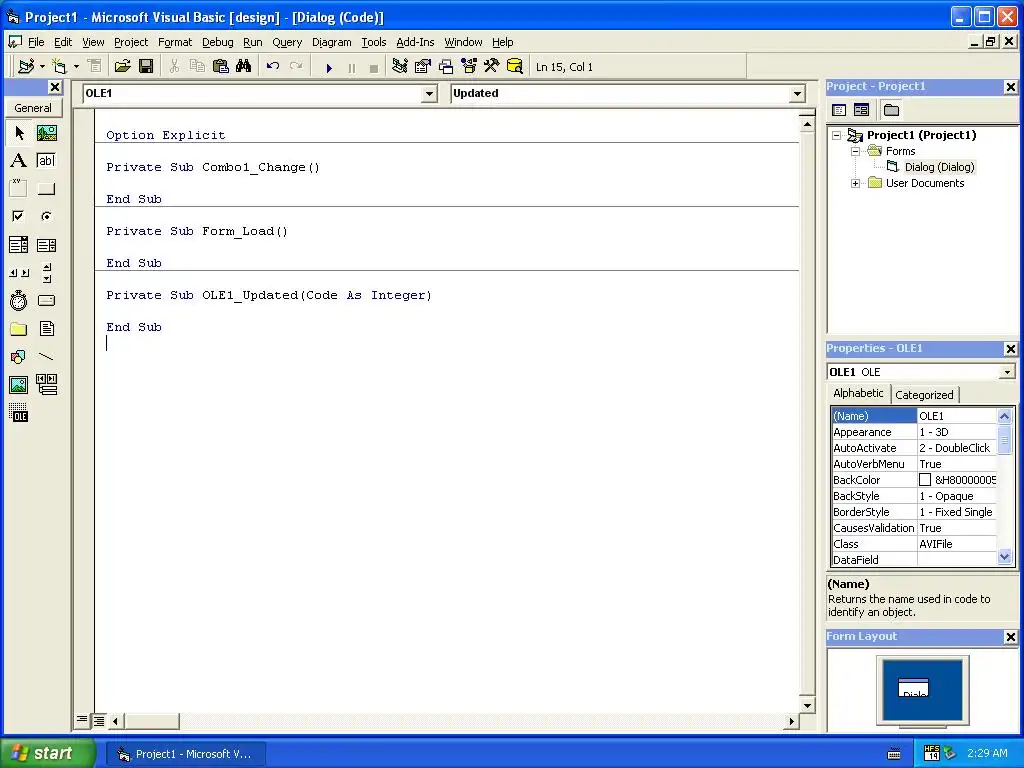The width and height of the screenshot is (1024, 768).
Task: Open the Add-Ins menu
Action: pos(415,42)
